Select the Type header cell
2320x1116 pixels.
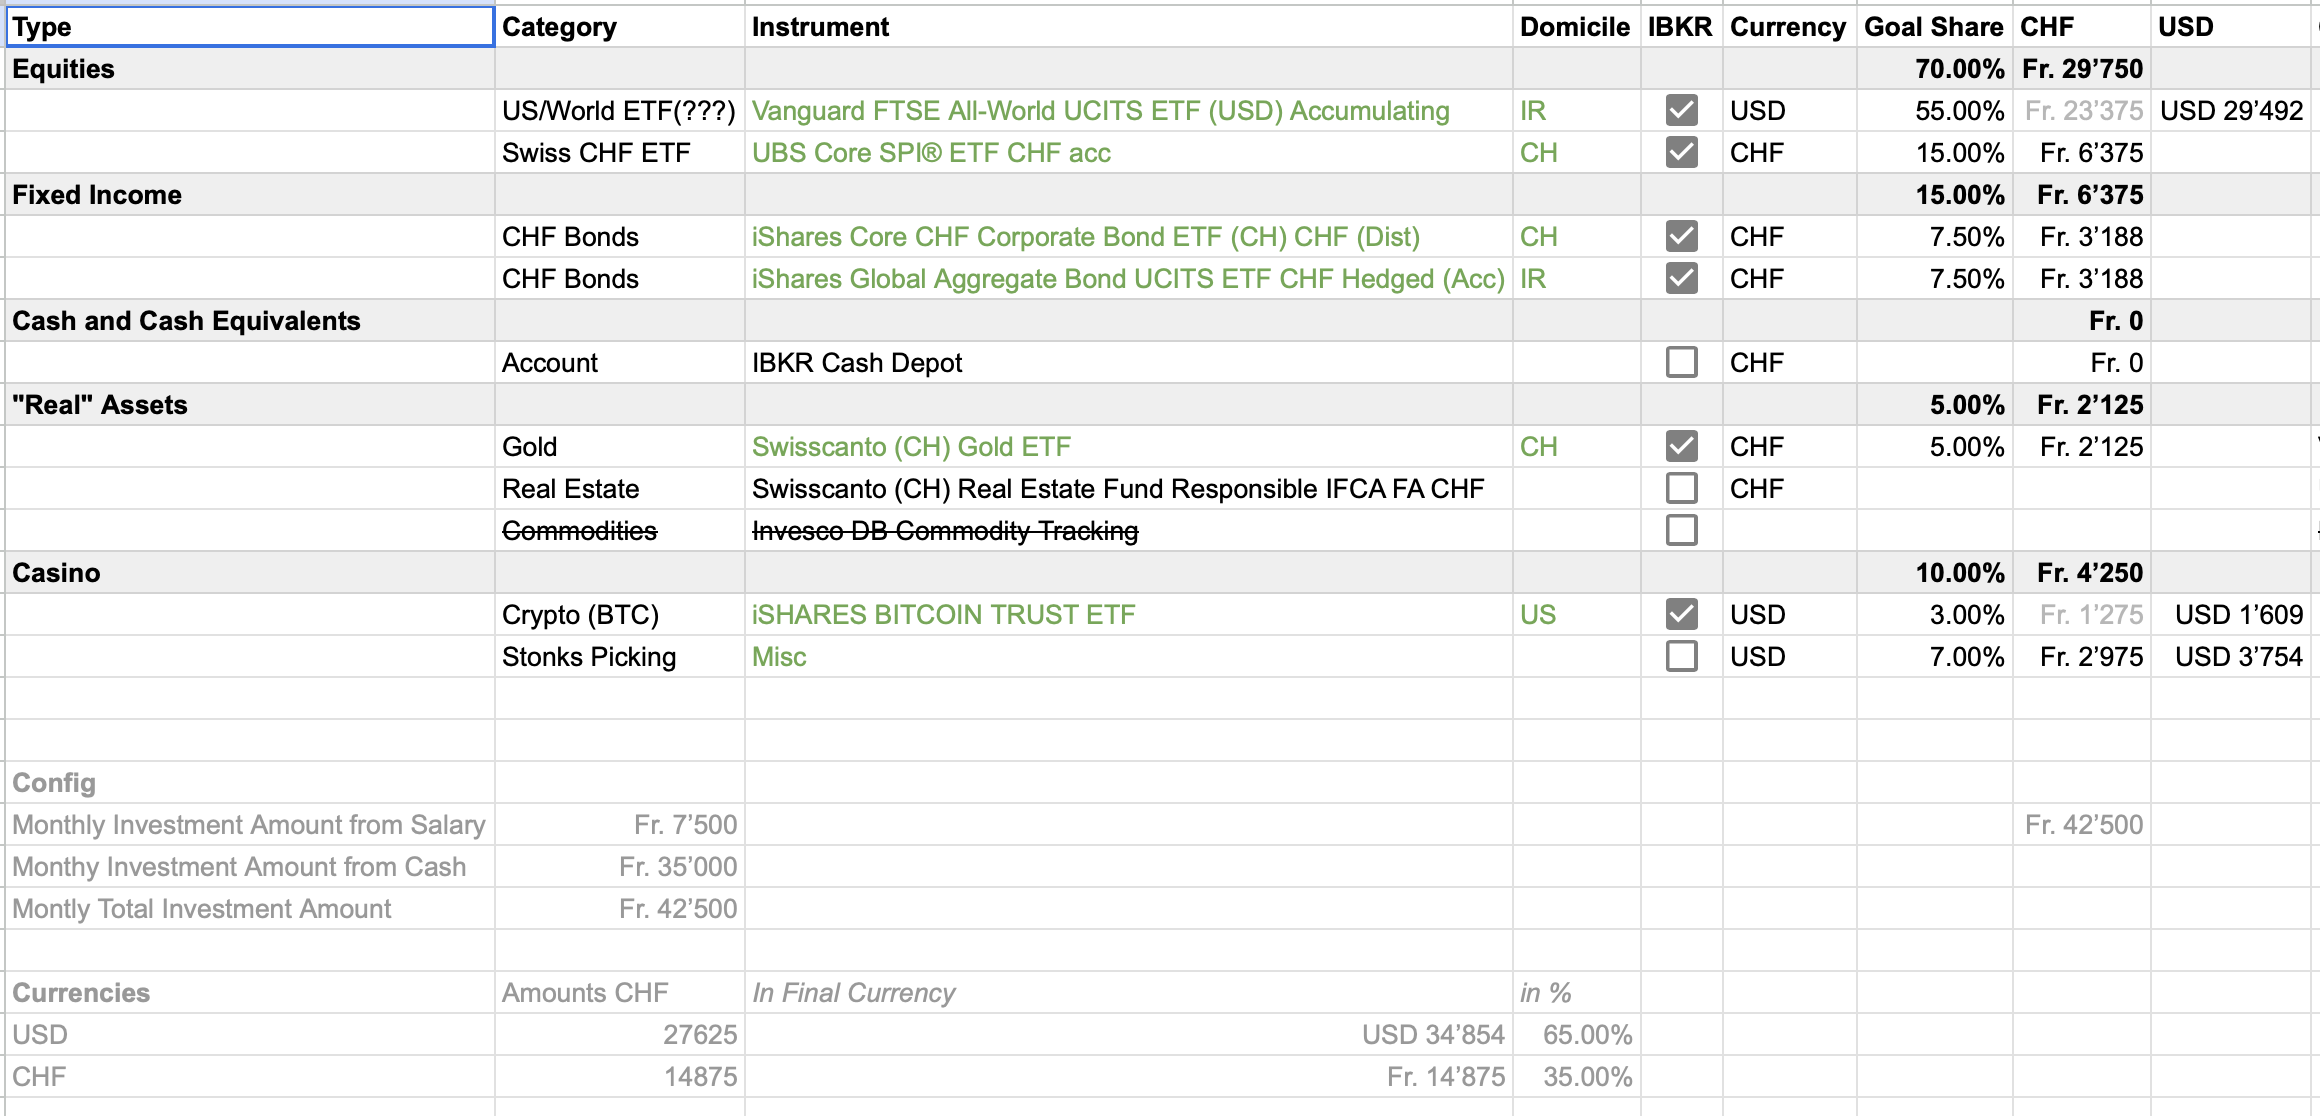(250, 27)
